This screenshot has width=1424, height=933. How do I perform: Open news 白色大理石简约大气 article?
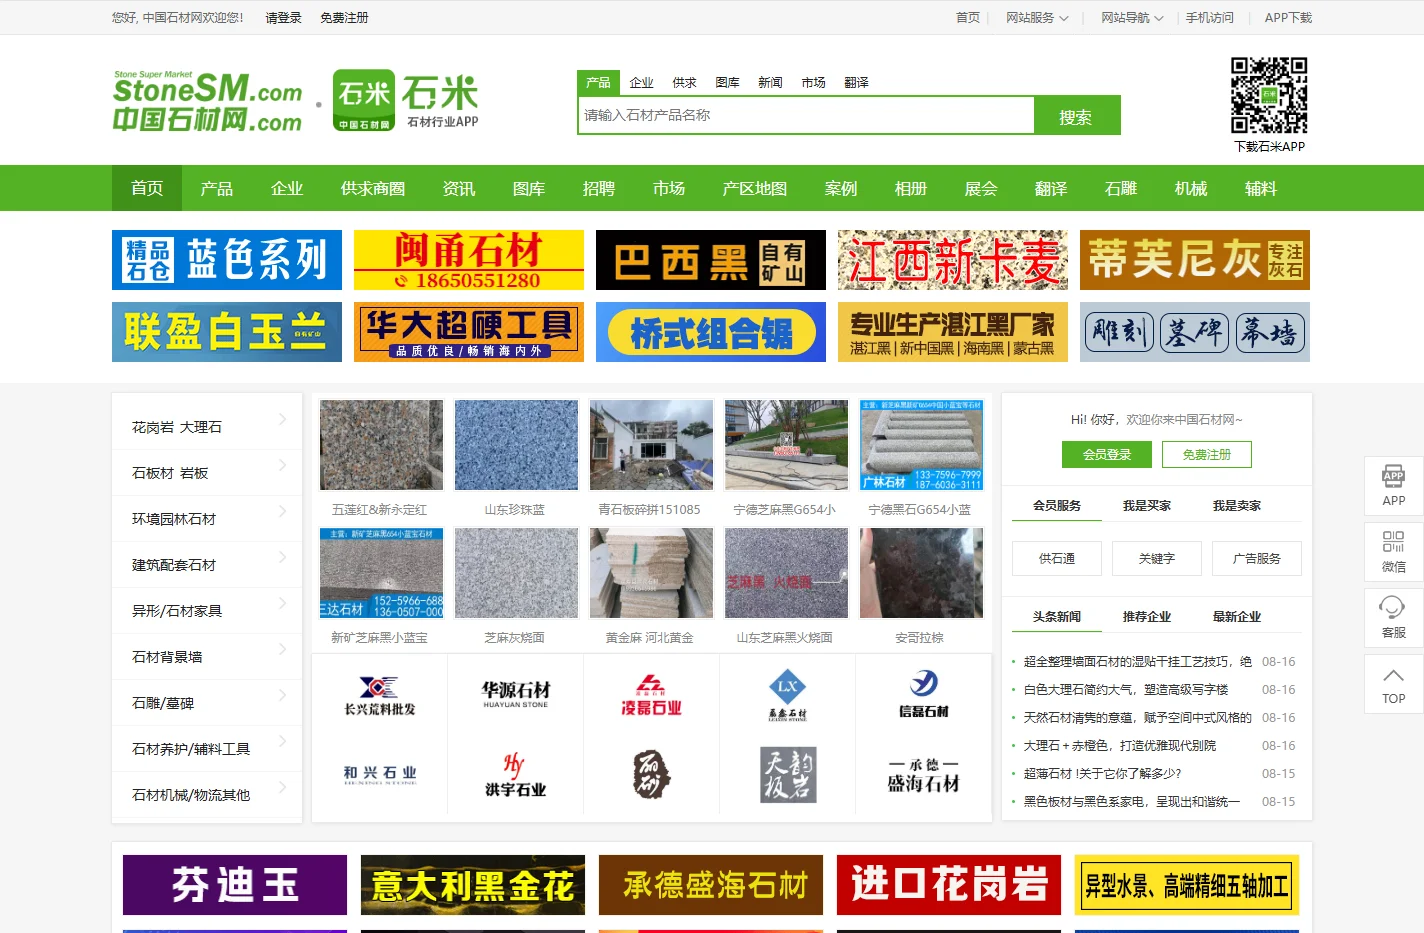pos(1126,690)
